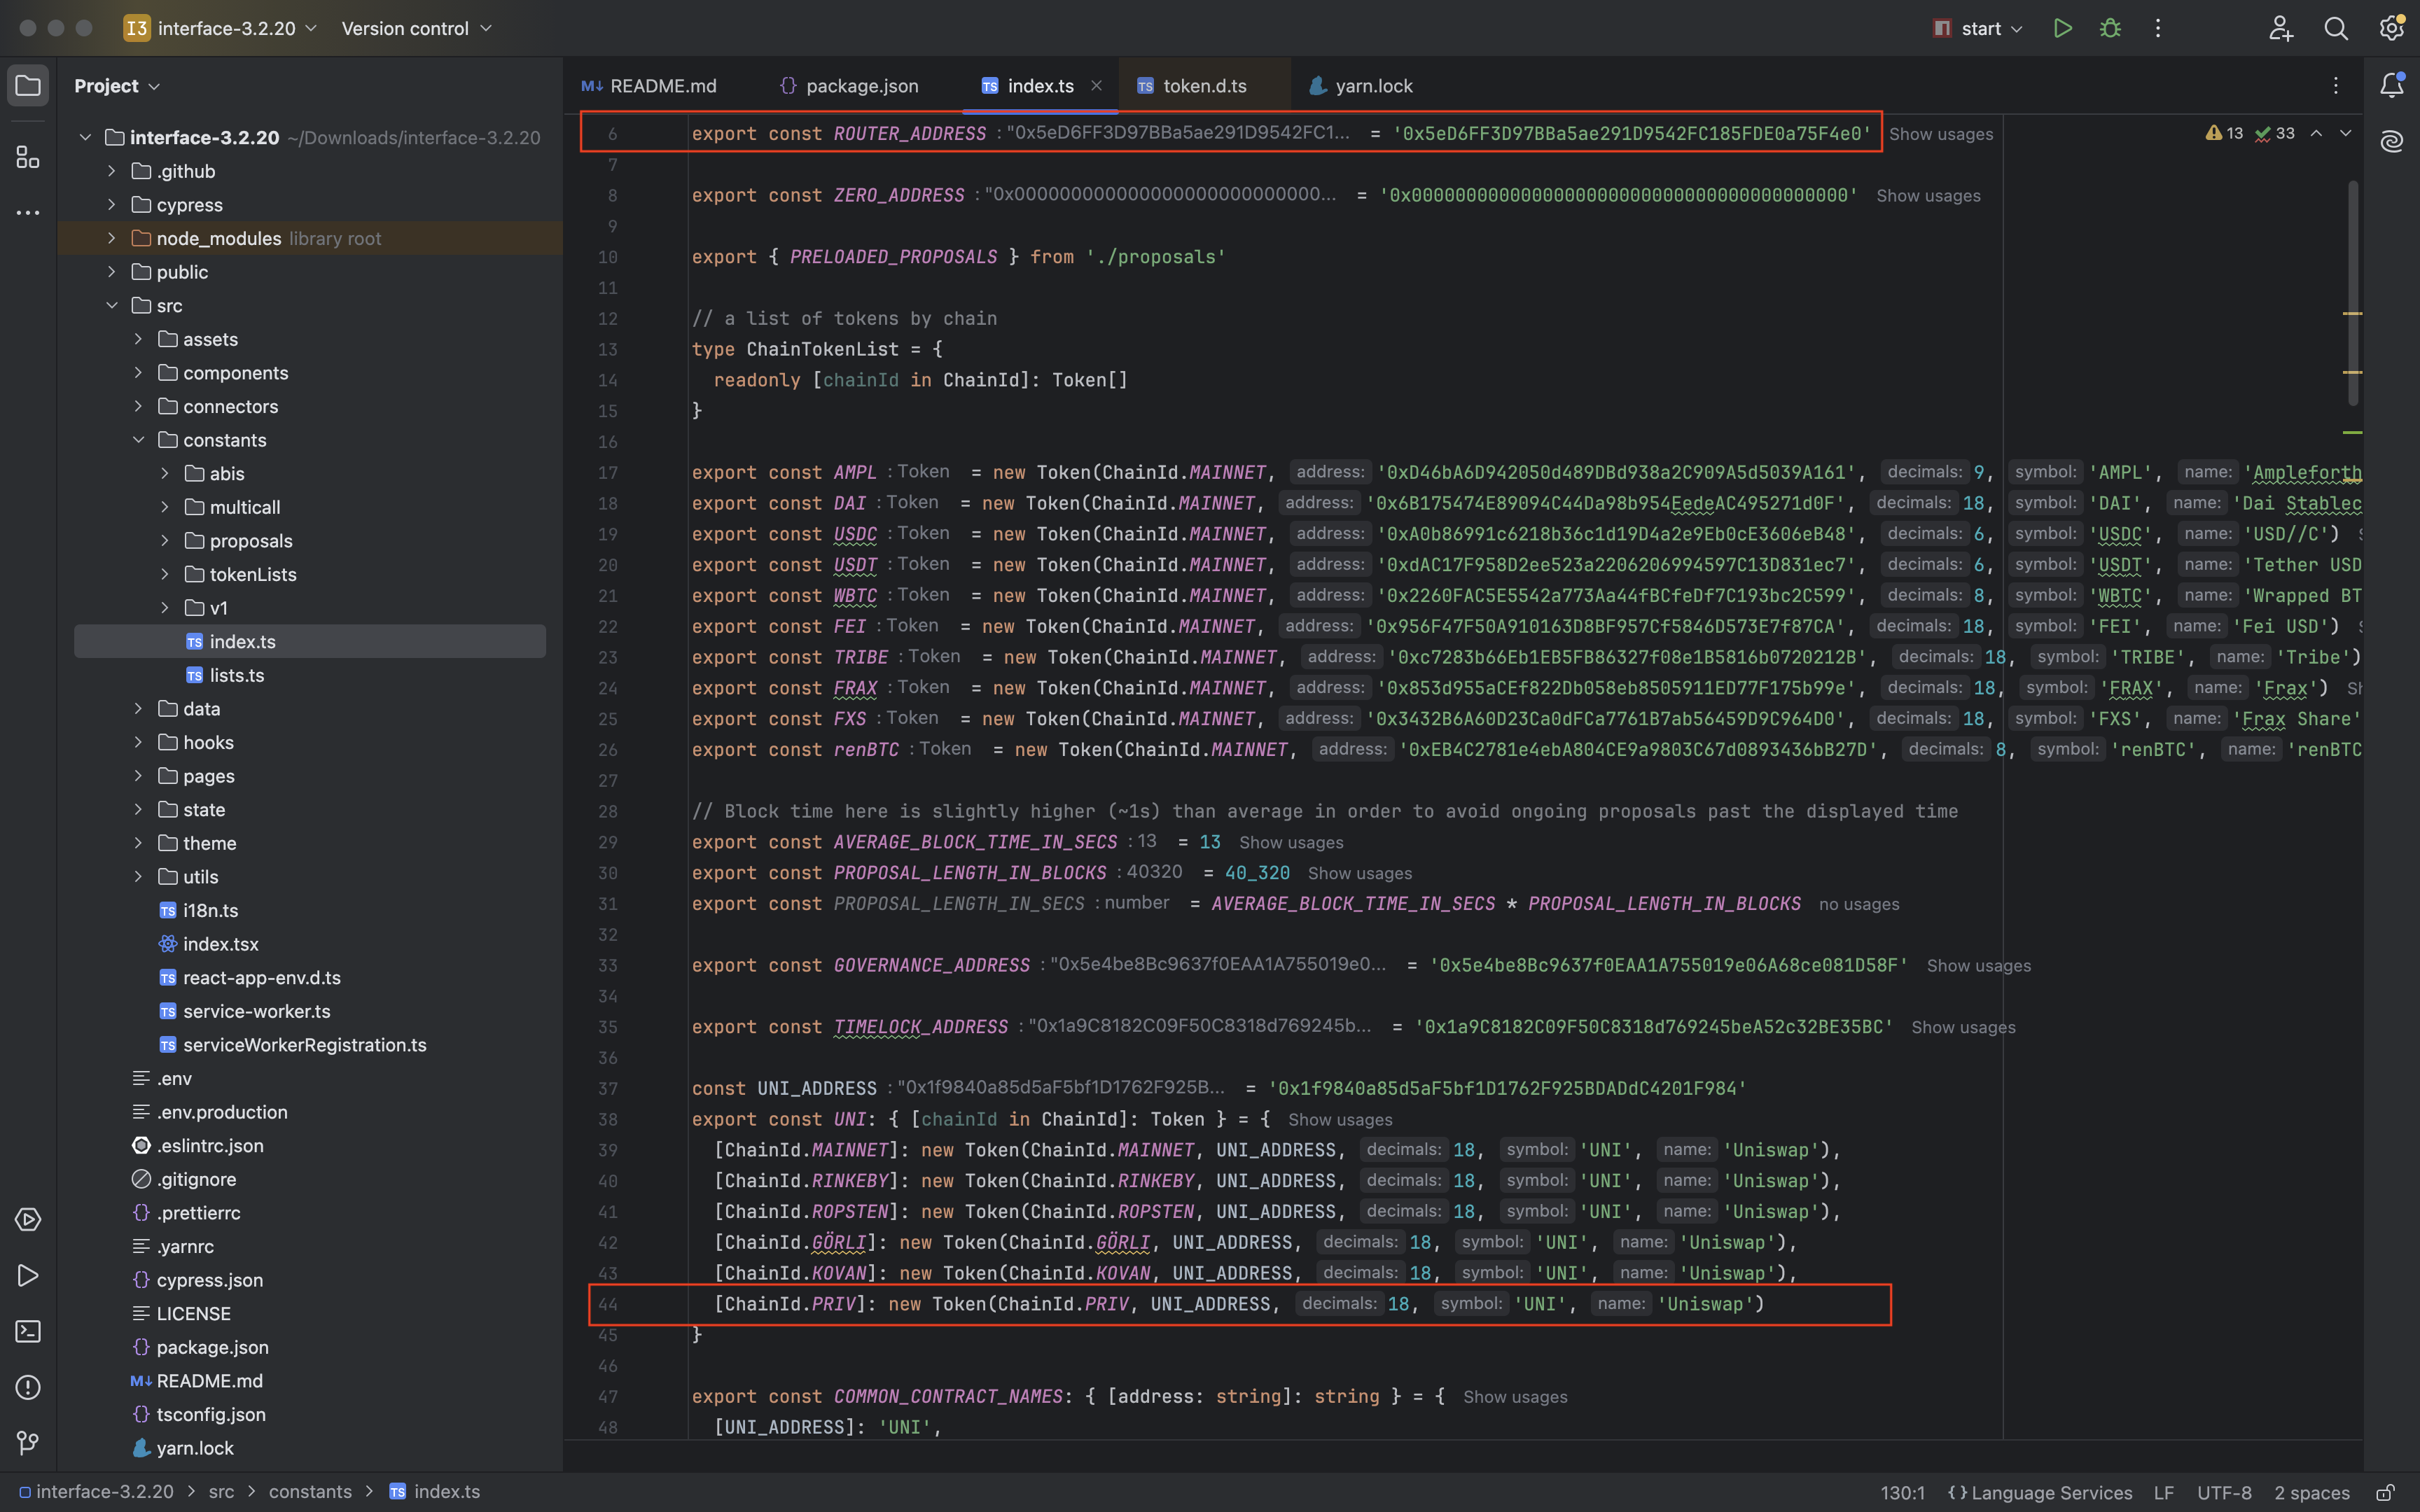Collapse the src folder
Screen dimensions: 2420x1512
[112, 306]
